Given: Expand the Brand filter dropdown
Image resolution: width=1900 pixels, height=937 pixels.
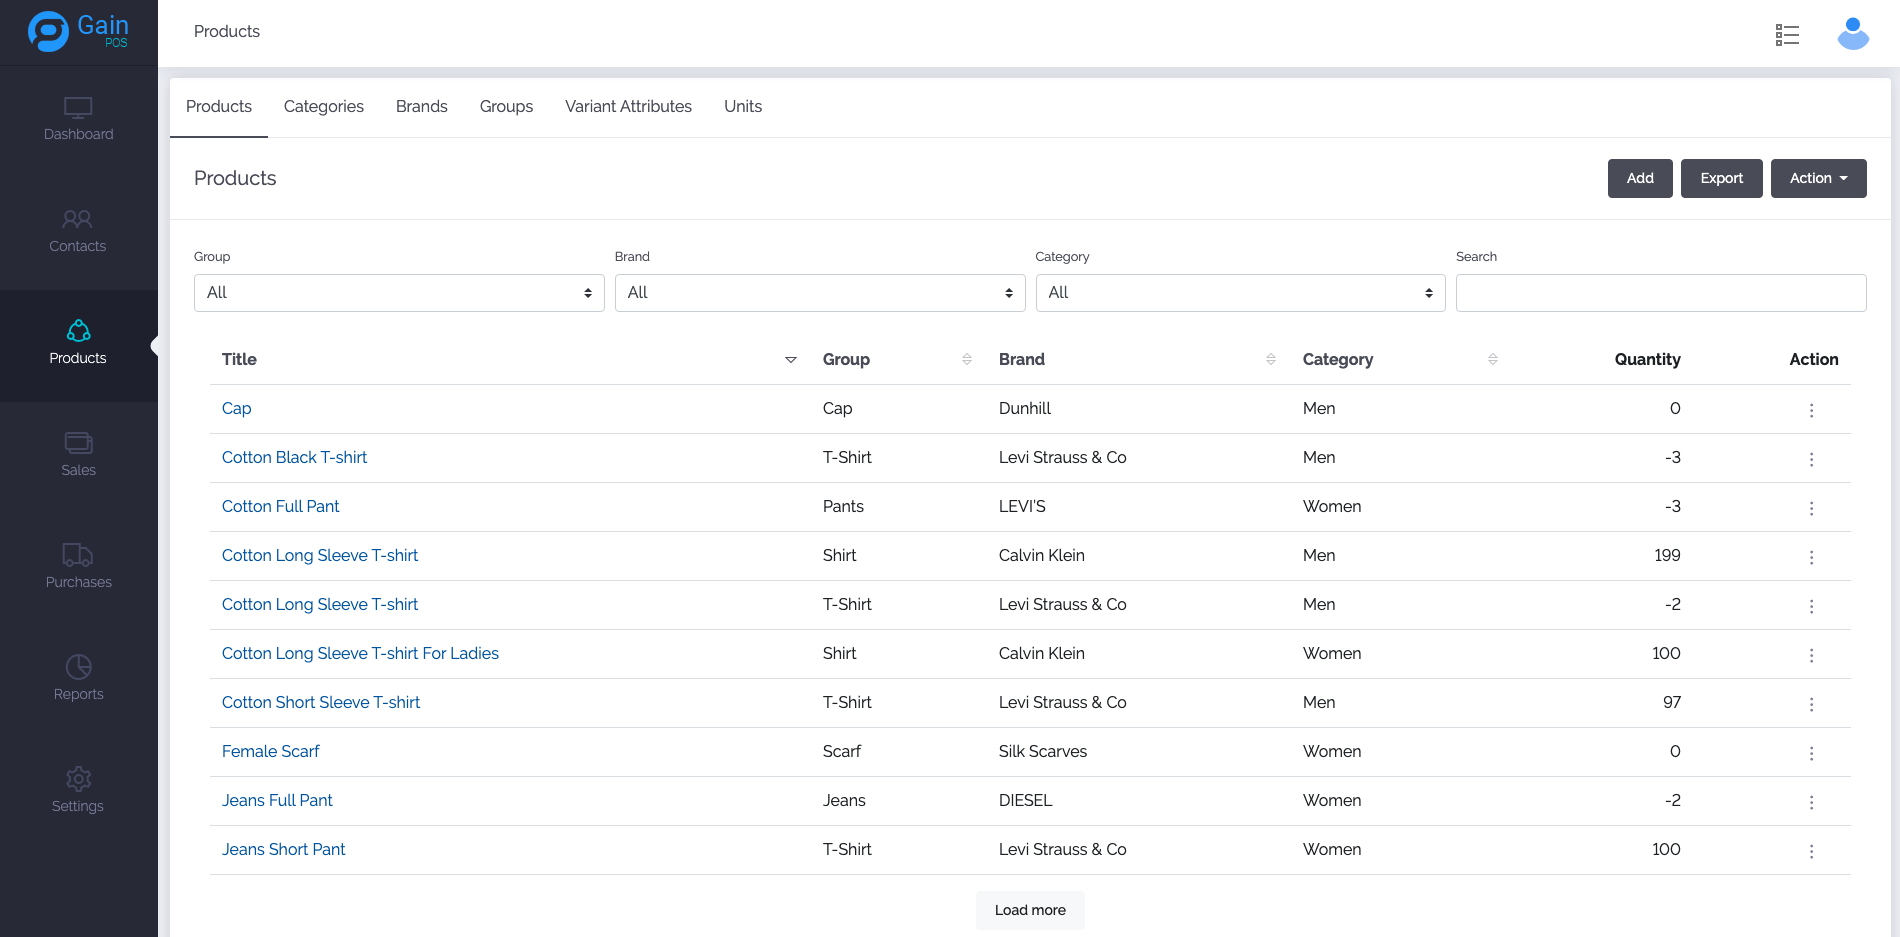Looking at the screenshot, I should pos(819,293).
